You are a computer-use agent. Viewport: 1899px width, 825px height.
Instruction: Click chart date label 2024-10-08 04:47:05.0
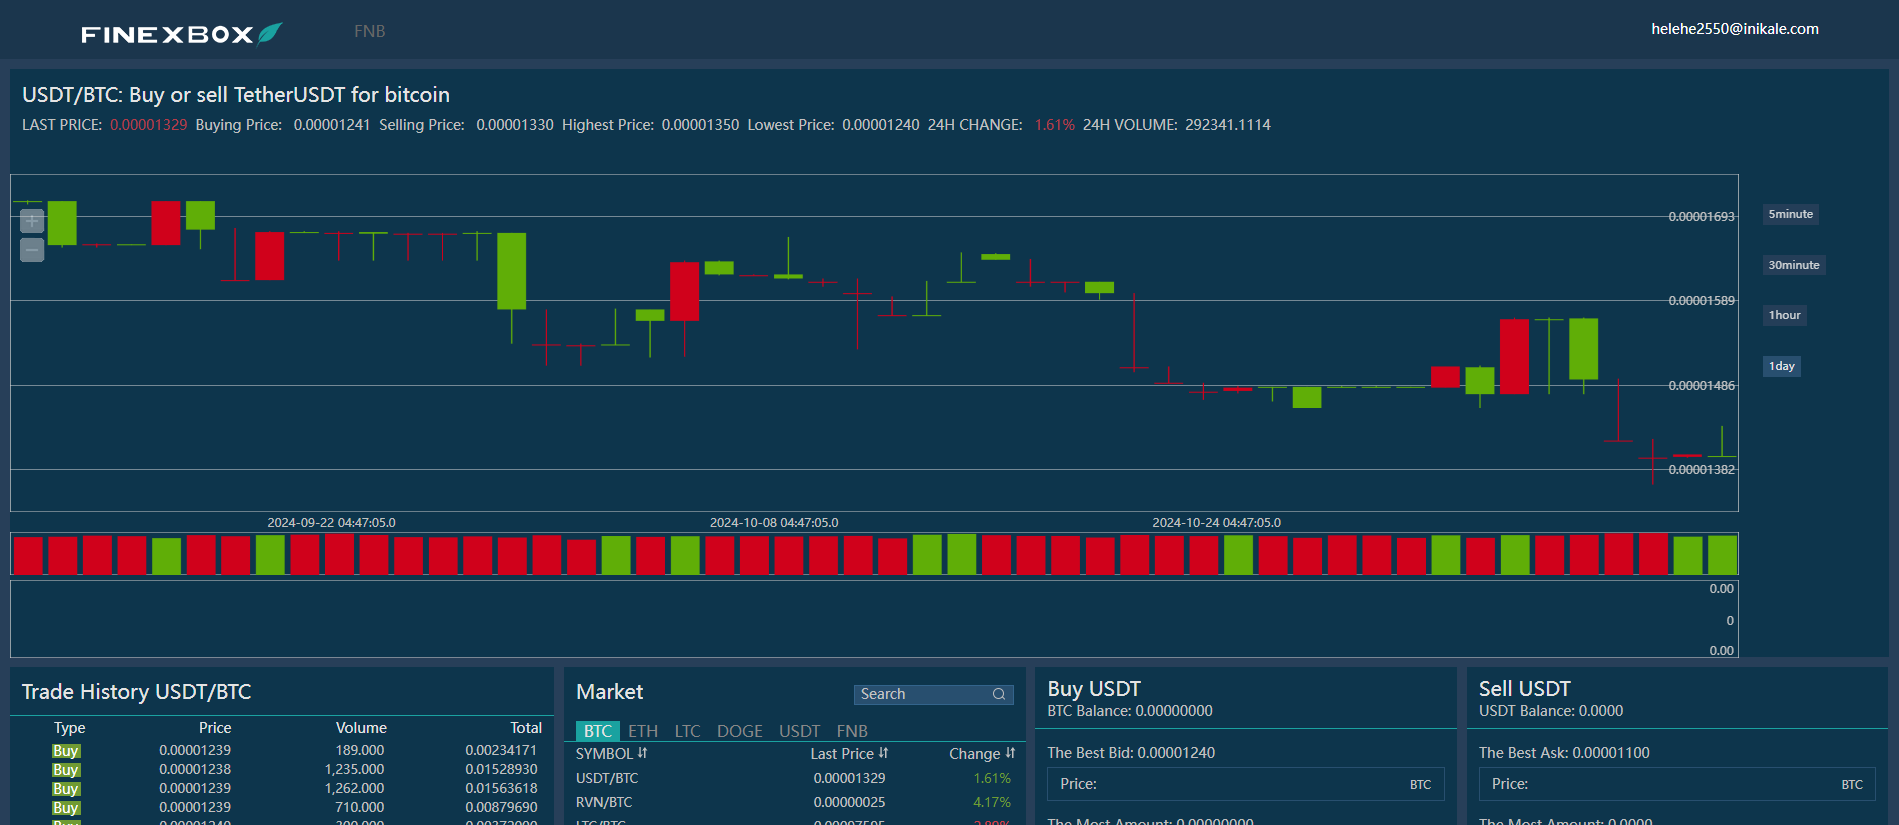click(x=774, y=523)
